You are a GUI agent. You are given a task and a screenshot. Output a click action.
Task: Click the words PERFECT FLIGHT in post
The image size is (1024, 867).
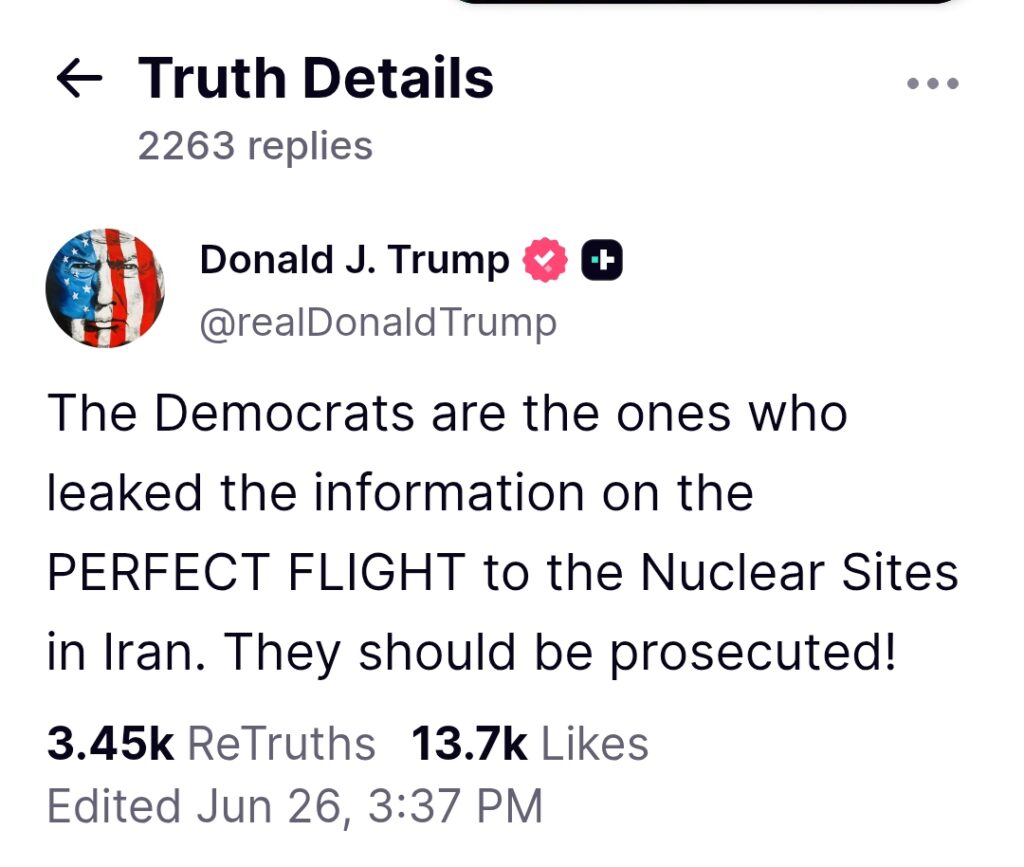tap(257, 573)
